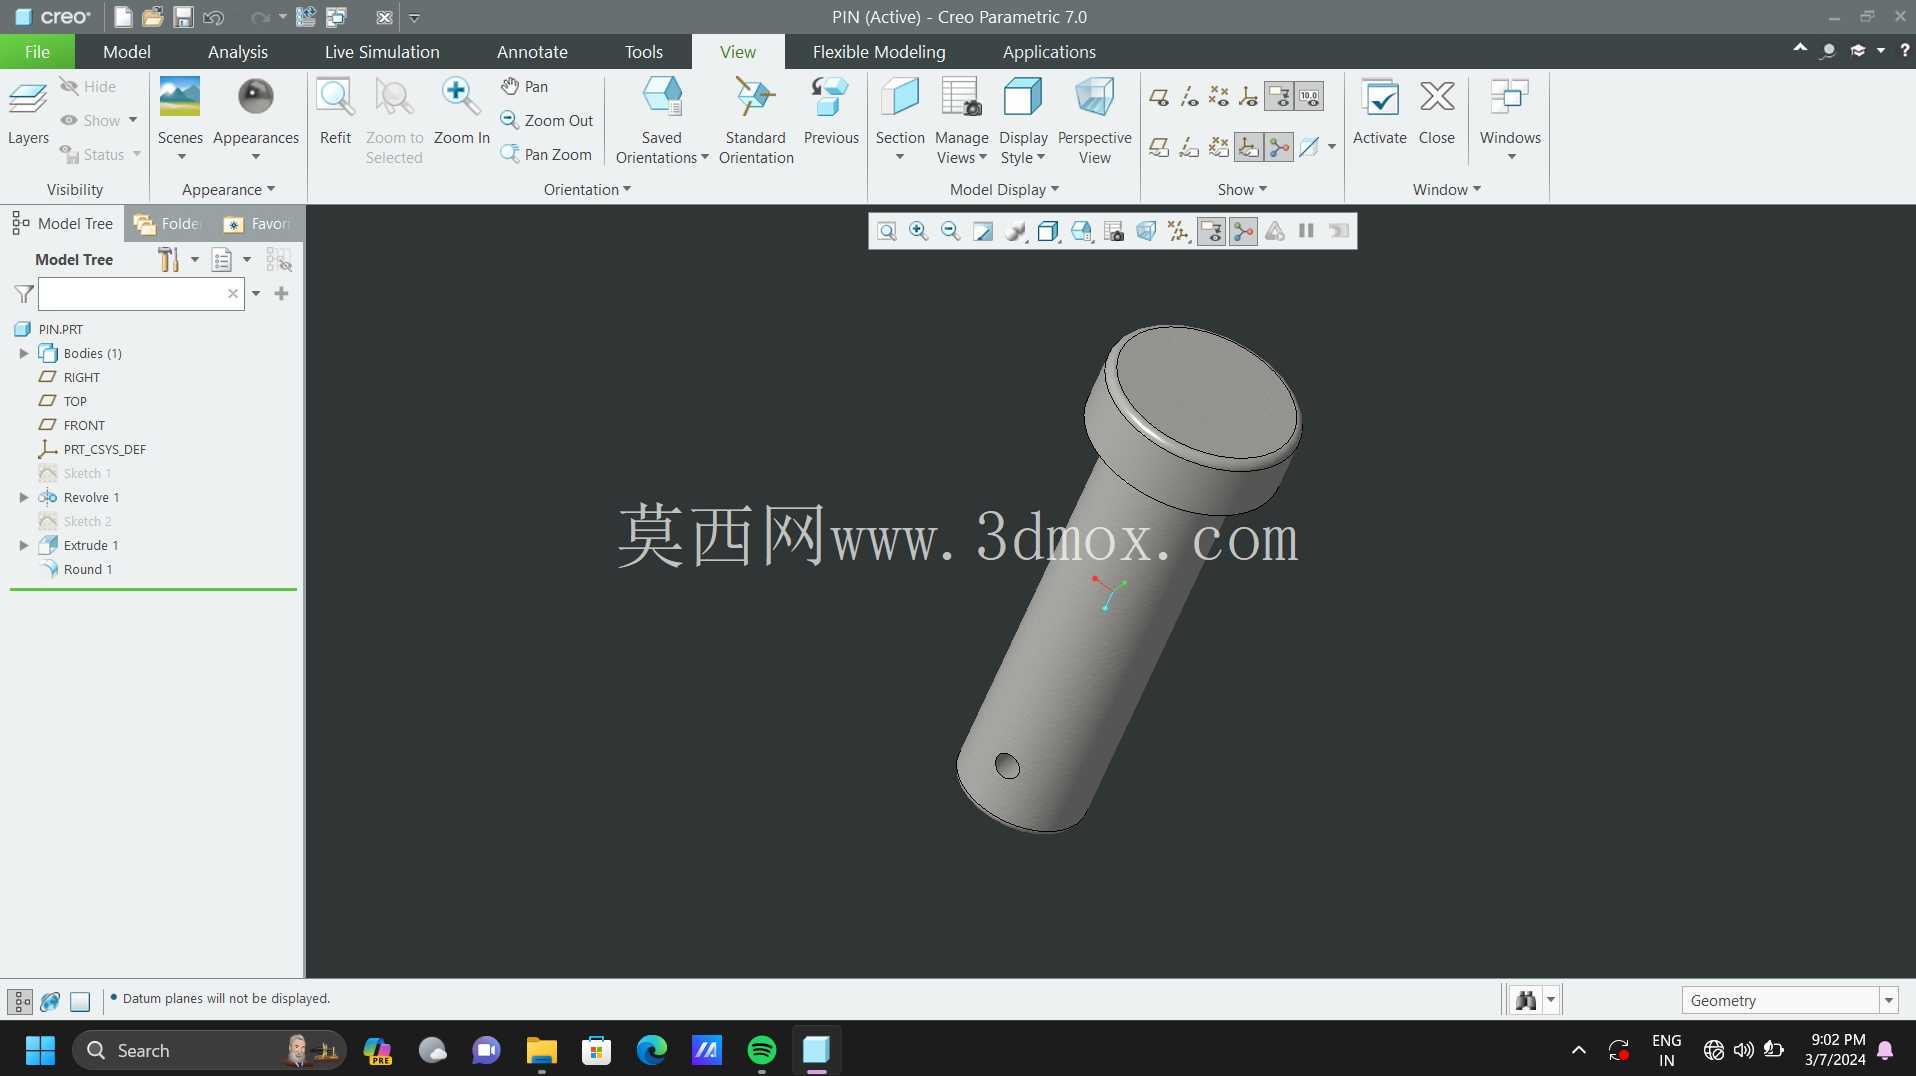This screenshot has height=1076, width=1916.
Task: Undo the last action
Action: tap(213, 17)
